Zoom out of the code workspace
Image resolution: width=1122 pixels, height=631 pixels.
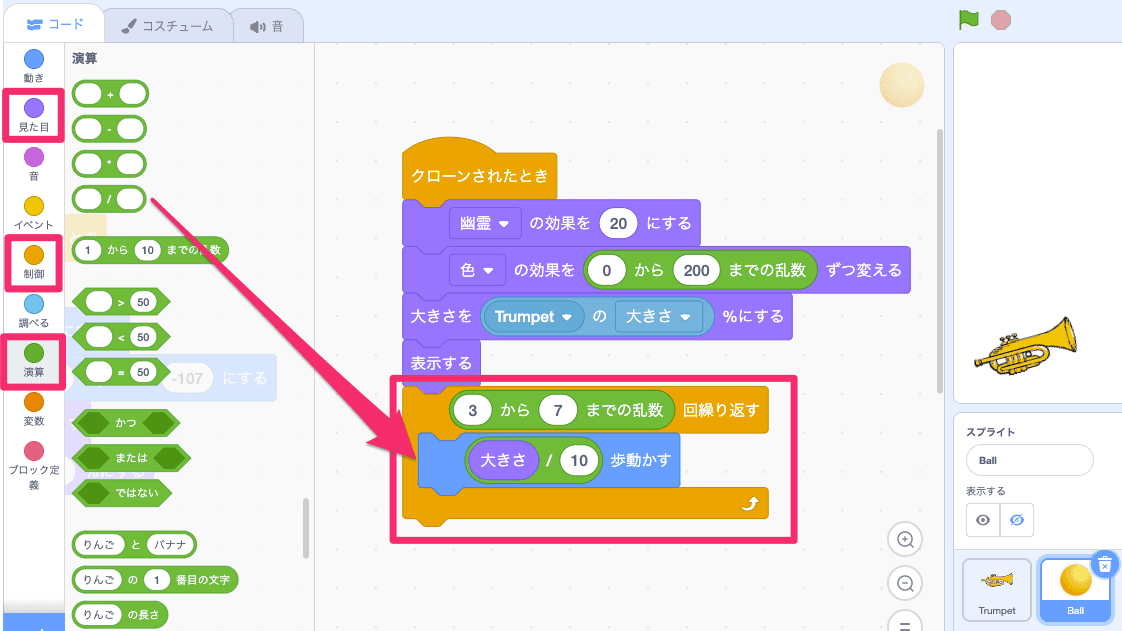[905, 584]
